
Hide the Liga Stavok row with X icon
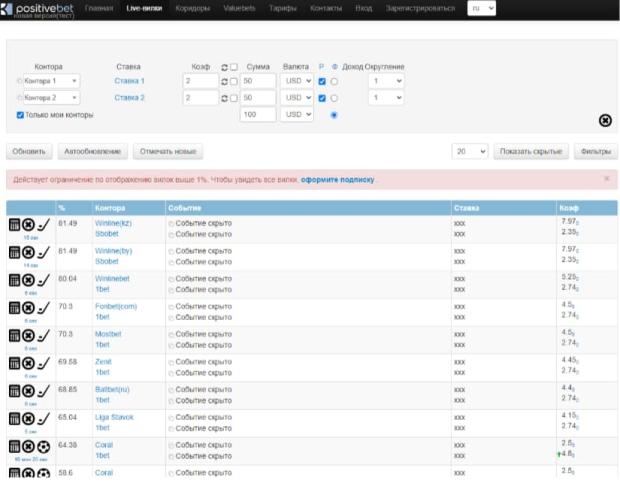coord(28,418)
